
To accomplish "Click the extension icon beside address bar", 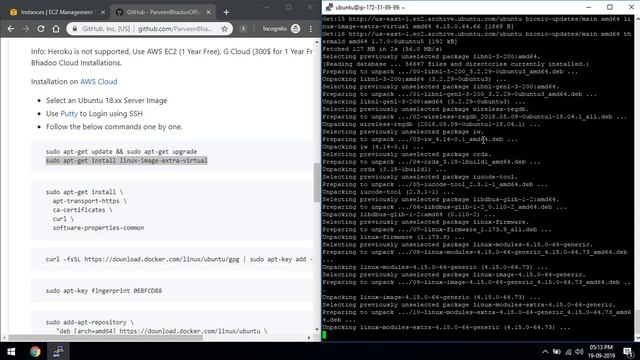I will point(243,29).
